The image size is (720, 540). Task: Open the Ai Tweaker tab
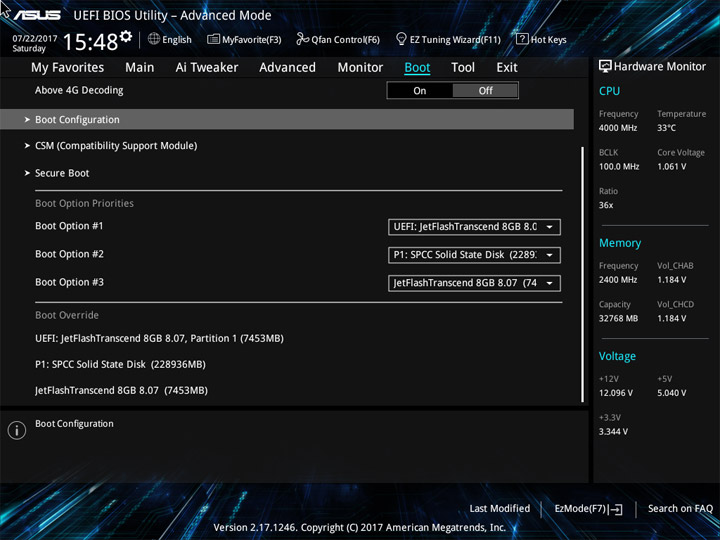point(207,68)
